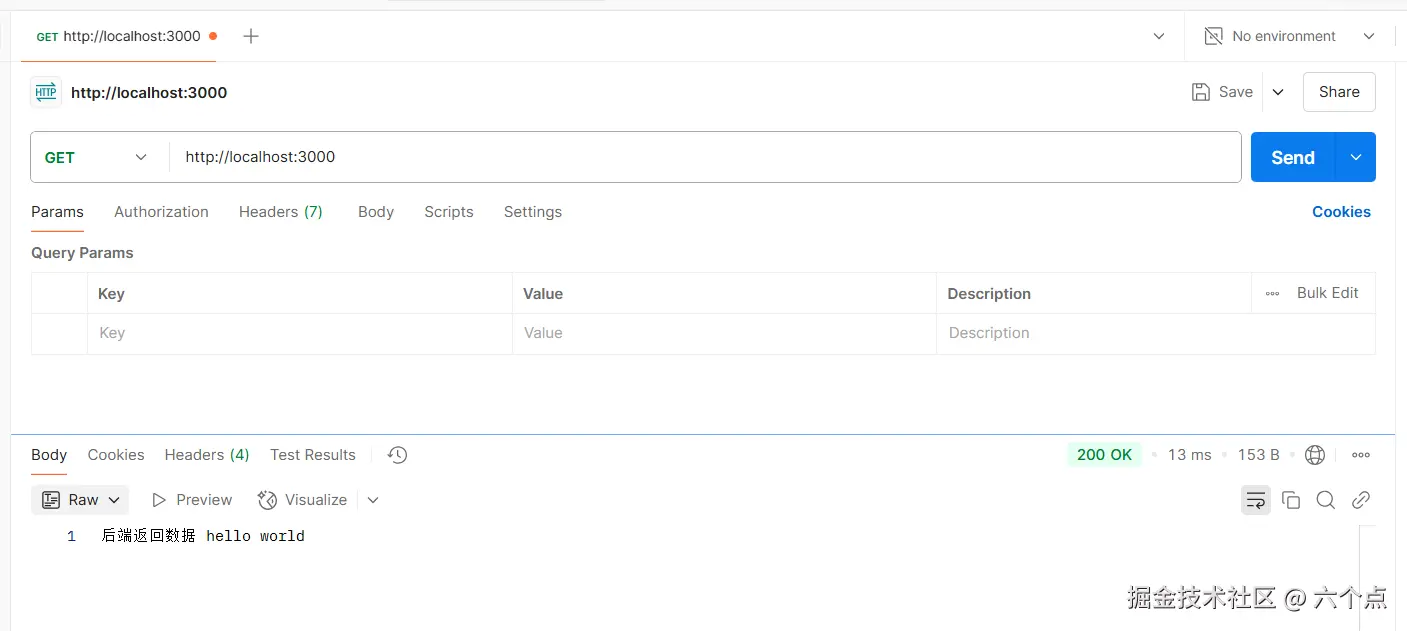Image resolution: width=1407 pixels, height=631 pixels.
Task: Click the network globe icon in response bar
Action: pos(1315,455)
